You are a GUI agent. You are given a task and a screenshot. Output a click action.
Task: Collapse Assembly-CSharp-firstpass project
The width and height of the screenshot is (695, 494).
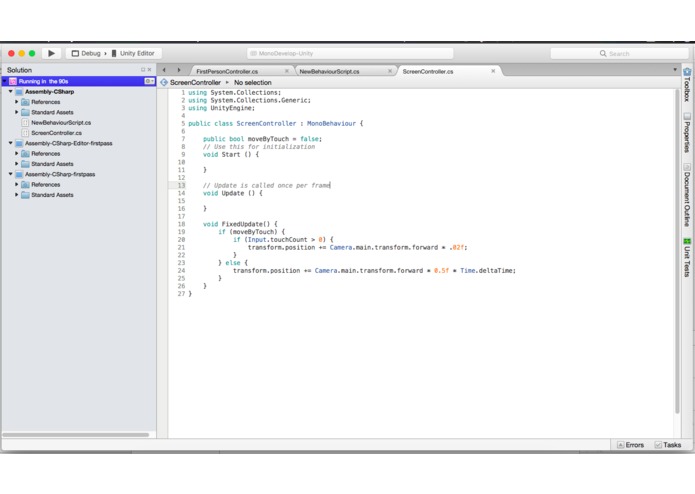tap(11, 174)
